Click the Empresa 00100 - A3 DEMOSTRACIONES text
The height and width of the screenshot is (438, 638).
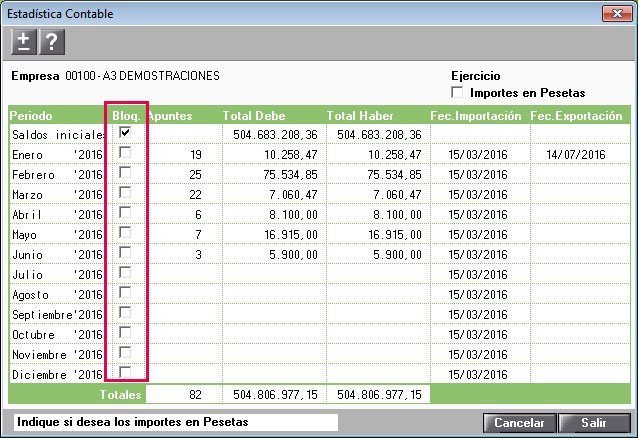tap(116, 76)
